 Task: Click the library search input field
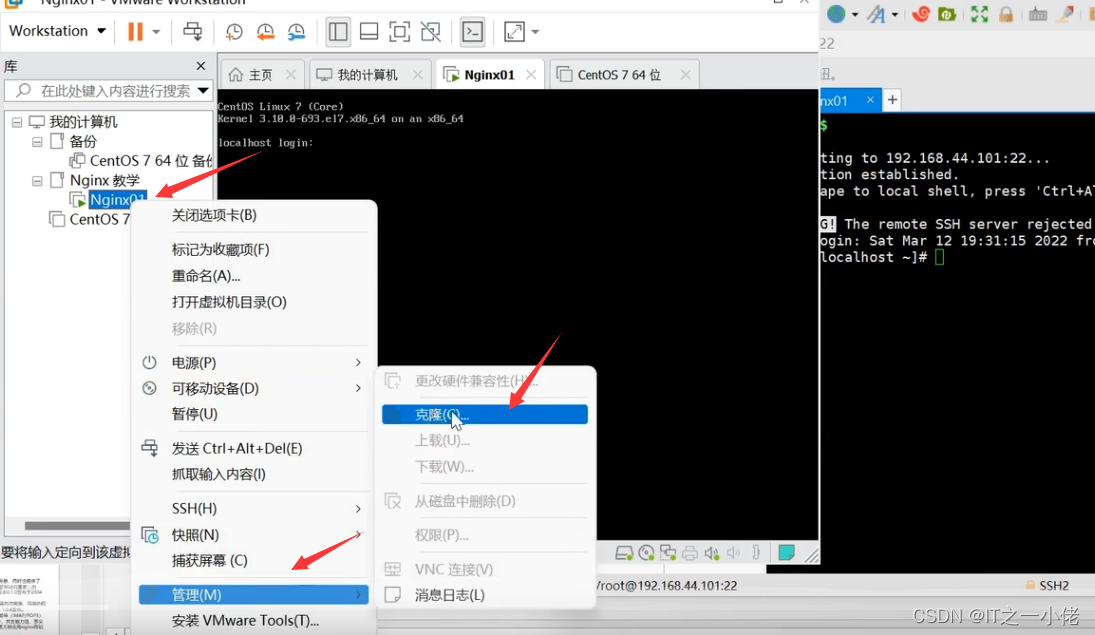(x=110, y=90)
